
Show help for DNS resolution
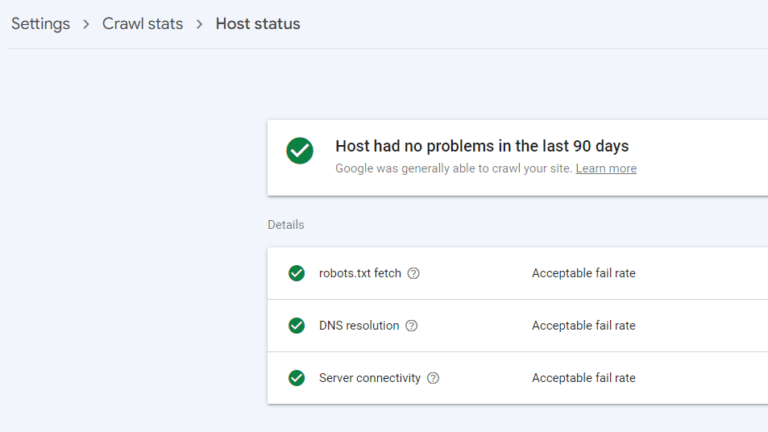click(412, 326)
